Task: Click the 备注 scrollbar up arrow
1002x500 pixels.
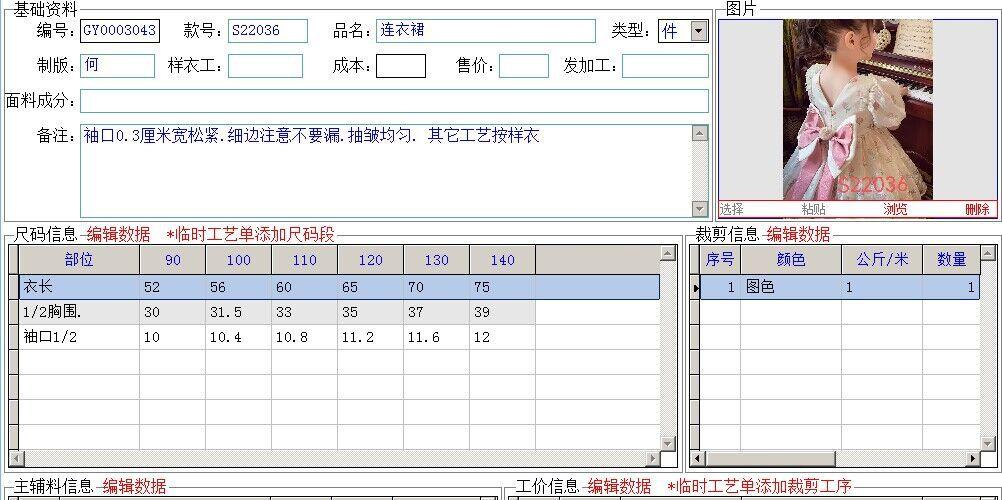Action: tap(700, 133)
